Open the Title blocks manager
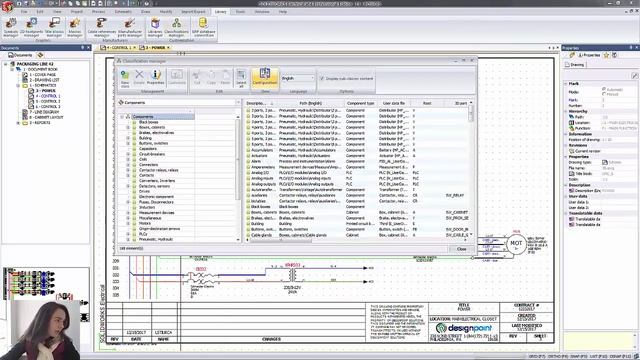This screenshot has width=640, height=360. (x=54, y=27)
